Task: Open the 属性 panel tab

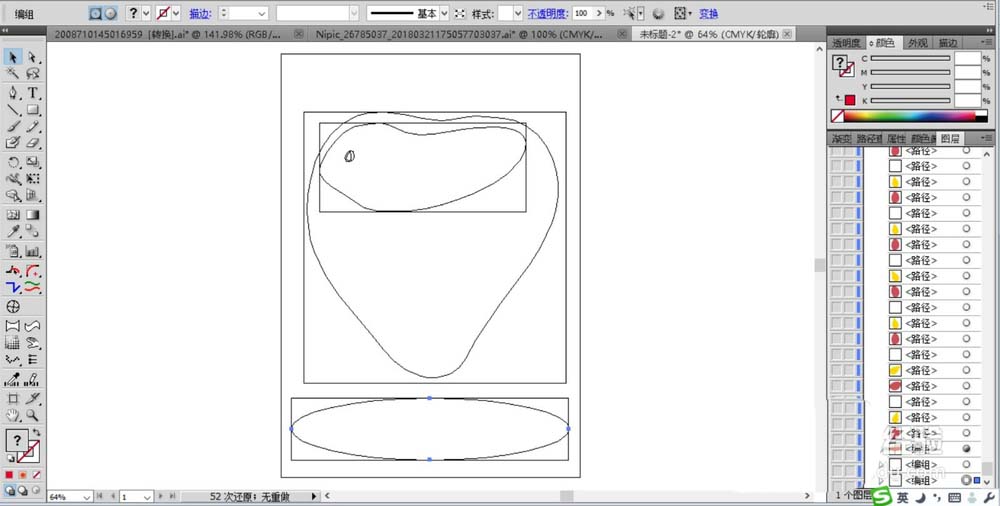Action: click(x=896, y=138)
